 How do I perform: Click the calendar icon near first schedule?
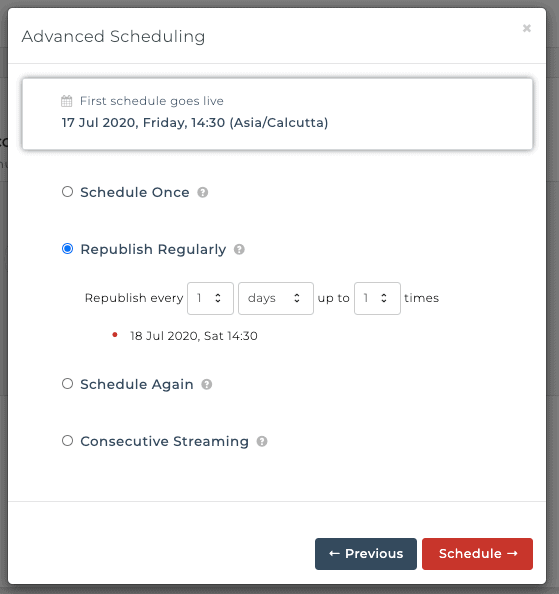point(67,101)
